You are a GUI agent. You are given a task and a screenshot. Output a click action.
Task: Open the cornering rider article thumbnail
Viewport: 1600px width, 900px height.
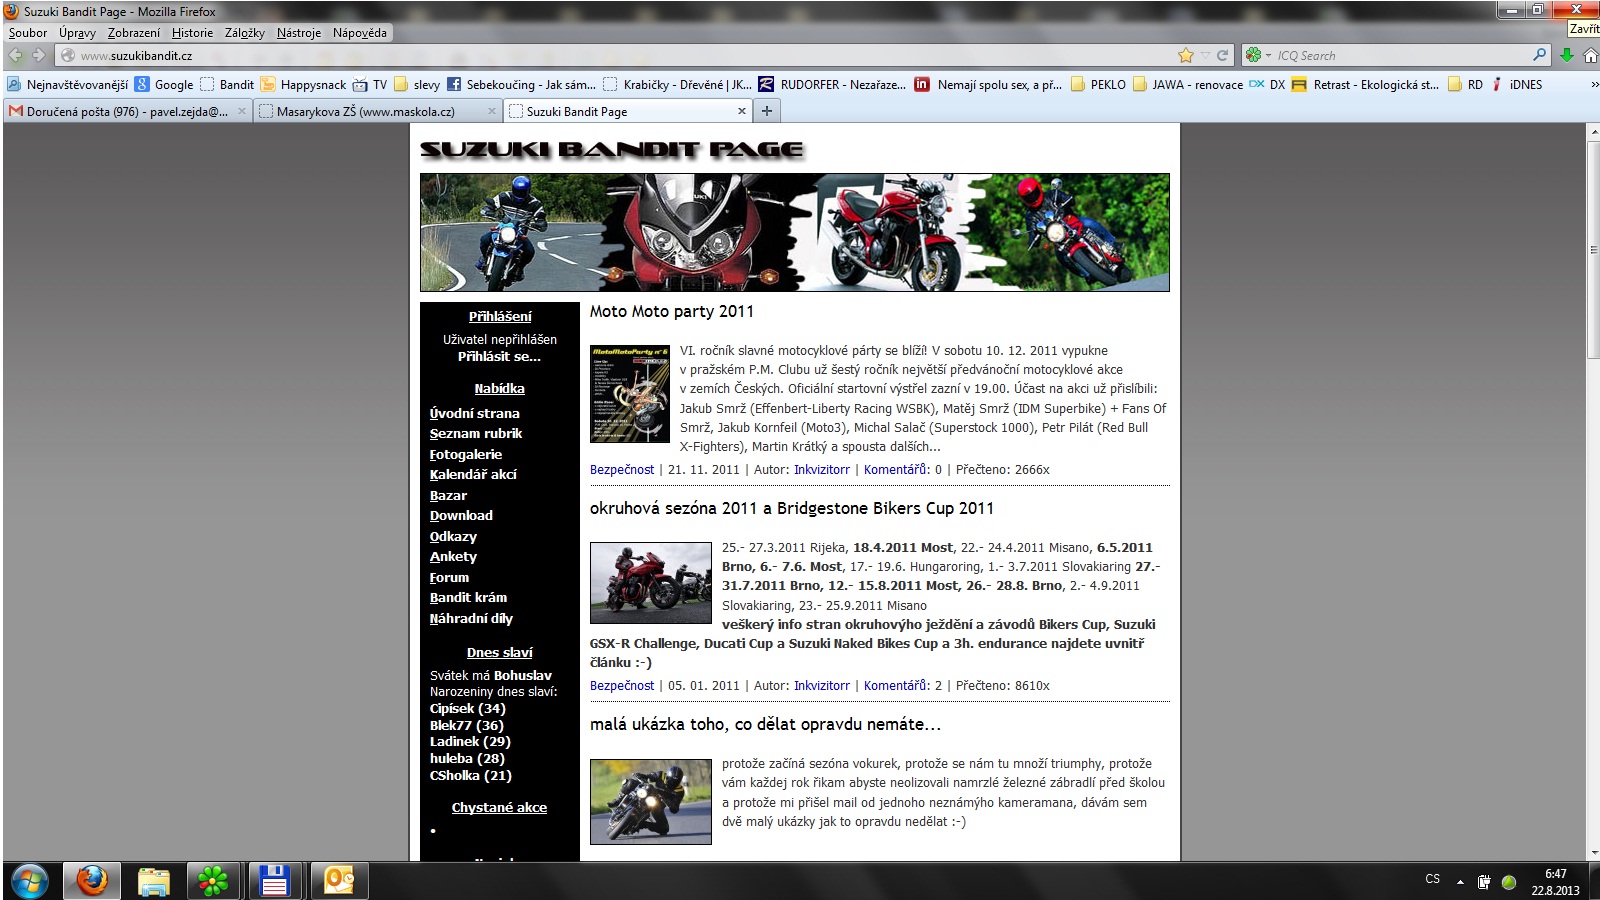651,802
